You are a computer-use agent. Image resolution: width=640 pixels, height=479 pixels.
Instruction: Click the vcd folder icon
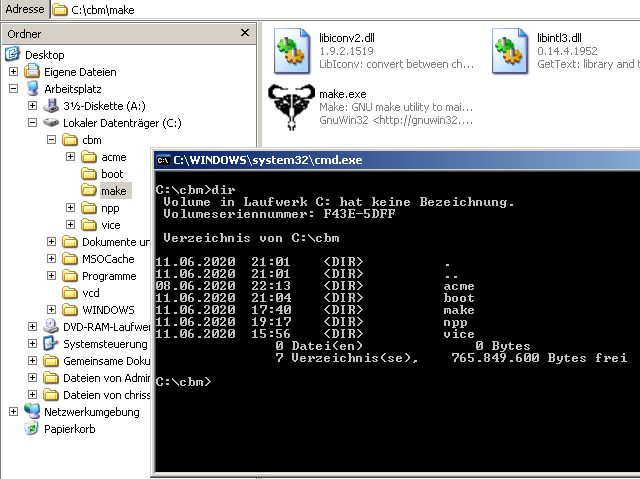pyautogui.click(x=70, y=293)
